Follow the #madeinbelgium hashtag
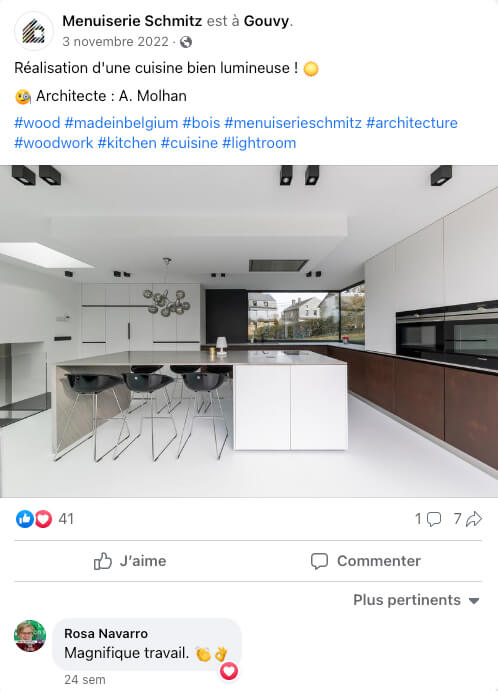 (121, 123)
